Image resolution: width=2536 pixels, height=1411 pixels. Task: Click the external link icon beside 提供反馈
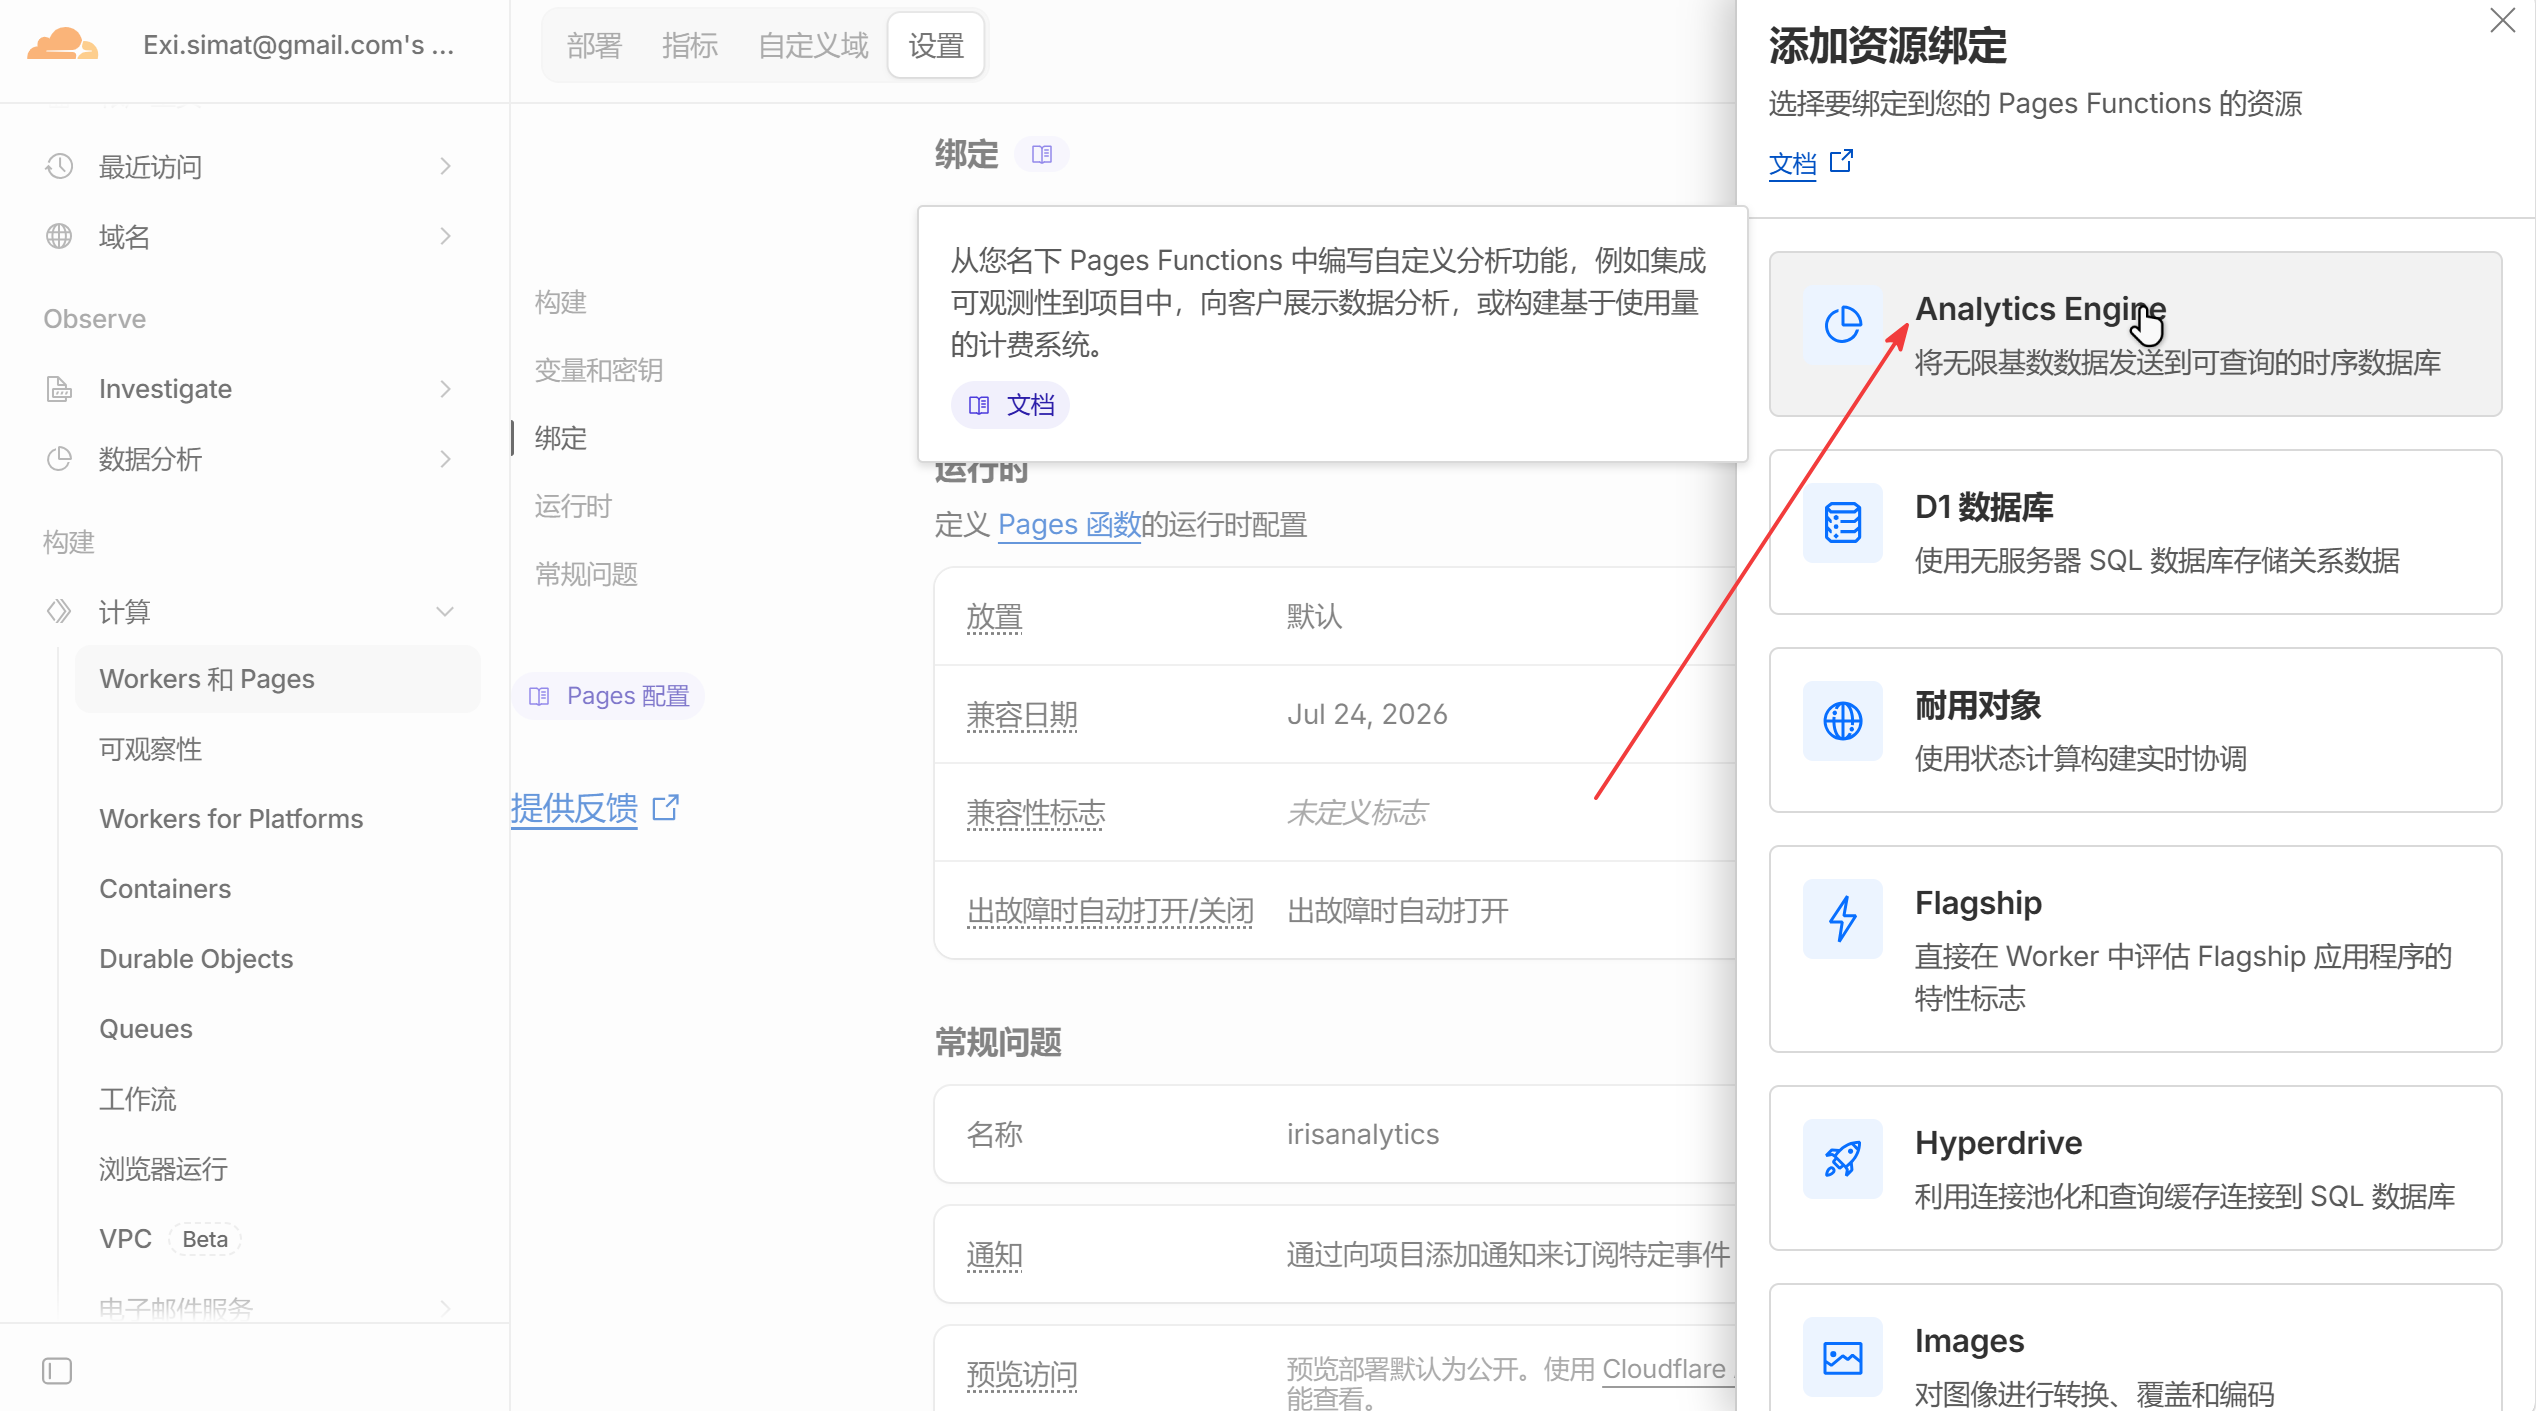666,807
